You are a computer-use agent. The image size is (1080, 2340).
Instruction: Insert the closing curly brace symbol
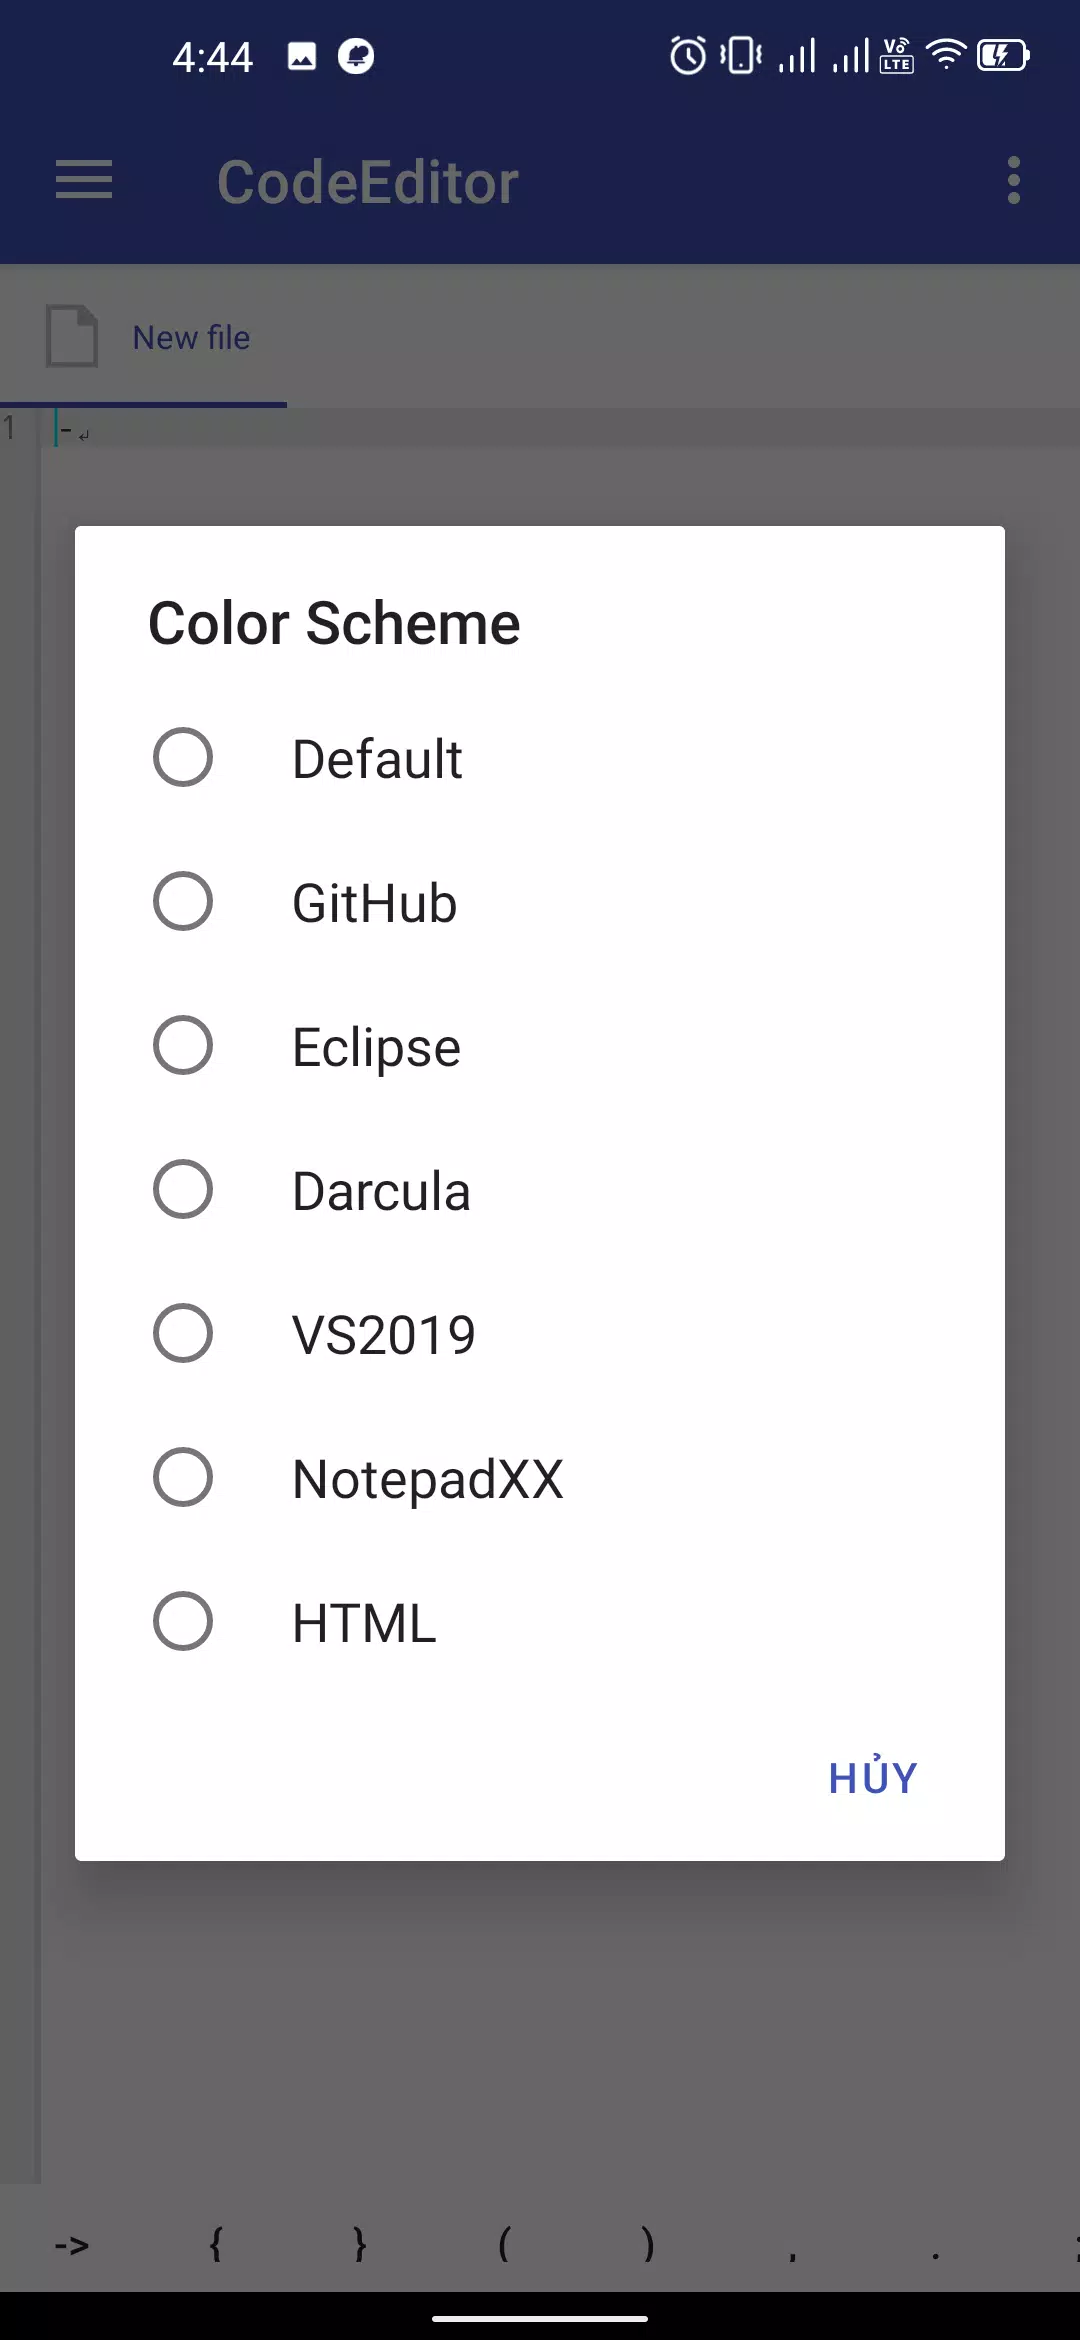pos(360,2246)
